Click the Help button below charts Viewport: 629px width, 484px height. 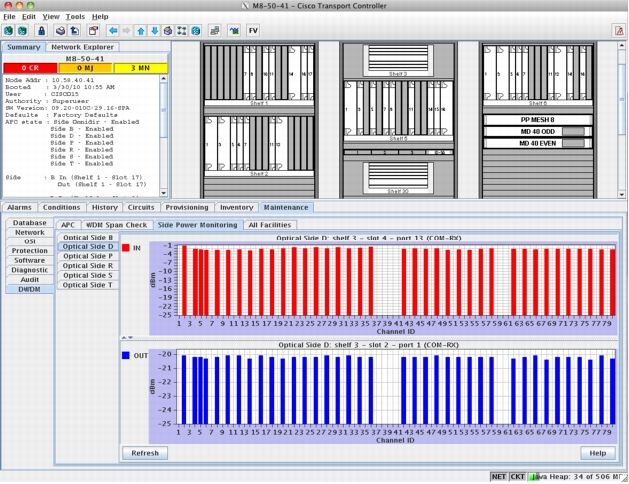(x=598, y=453)
